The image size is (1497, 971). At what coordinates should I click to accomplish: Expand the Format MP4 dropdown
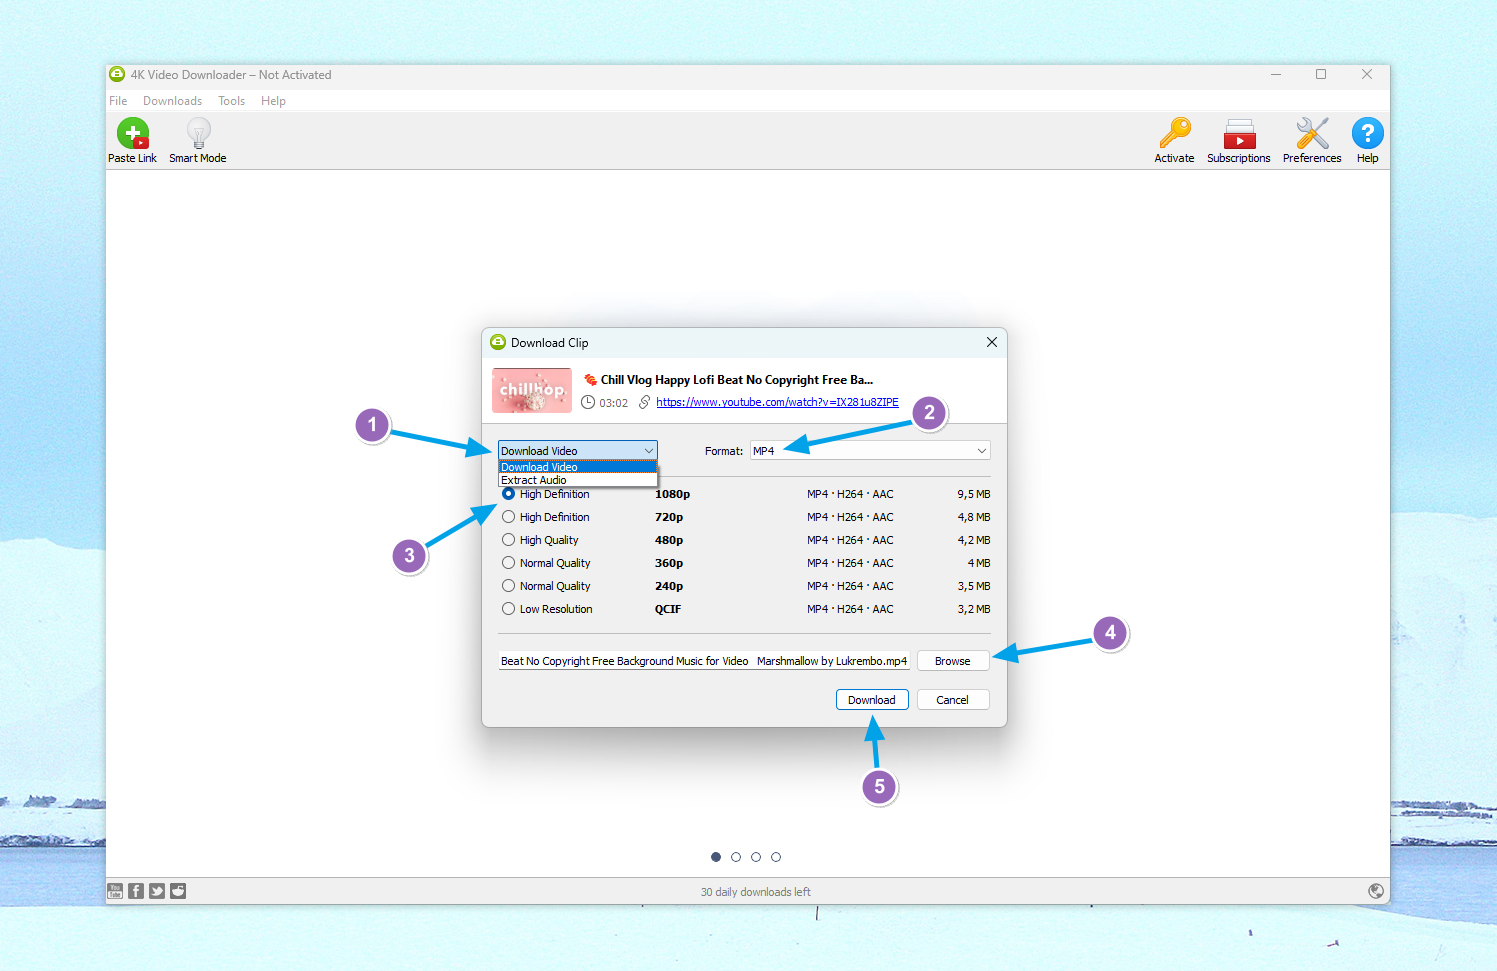point(870,451)
